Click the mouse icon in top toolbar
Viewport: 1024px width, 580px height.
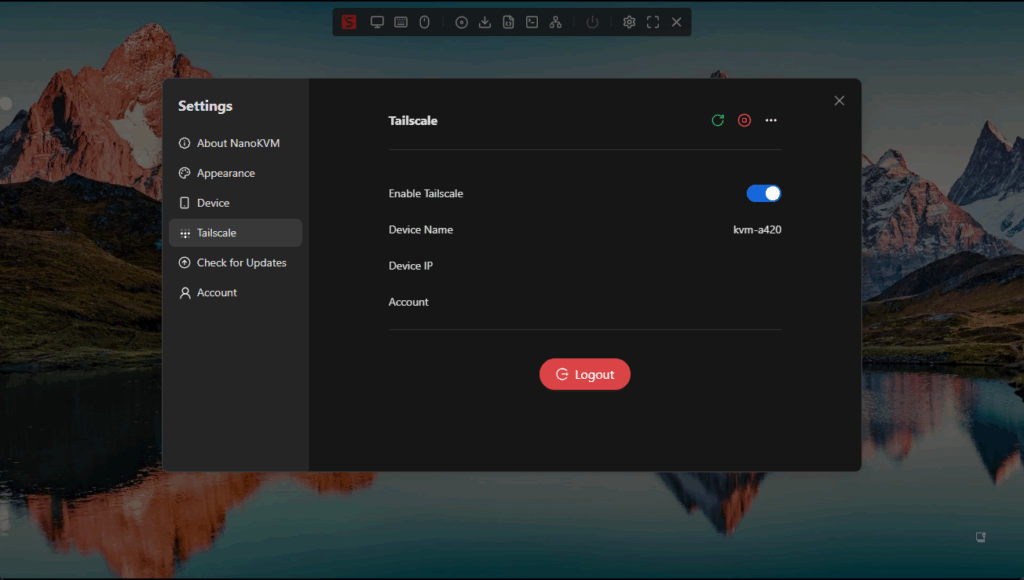tap(424, 22)
